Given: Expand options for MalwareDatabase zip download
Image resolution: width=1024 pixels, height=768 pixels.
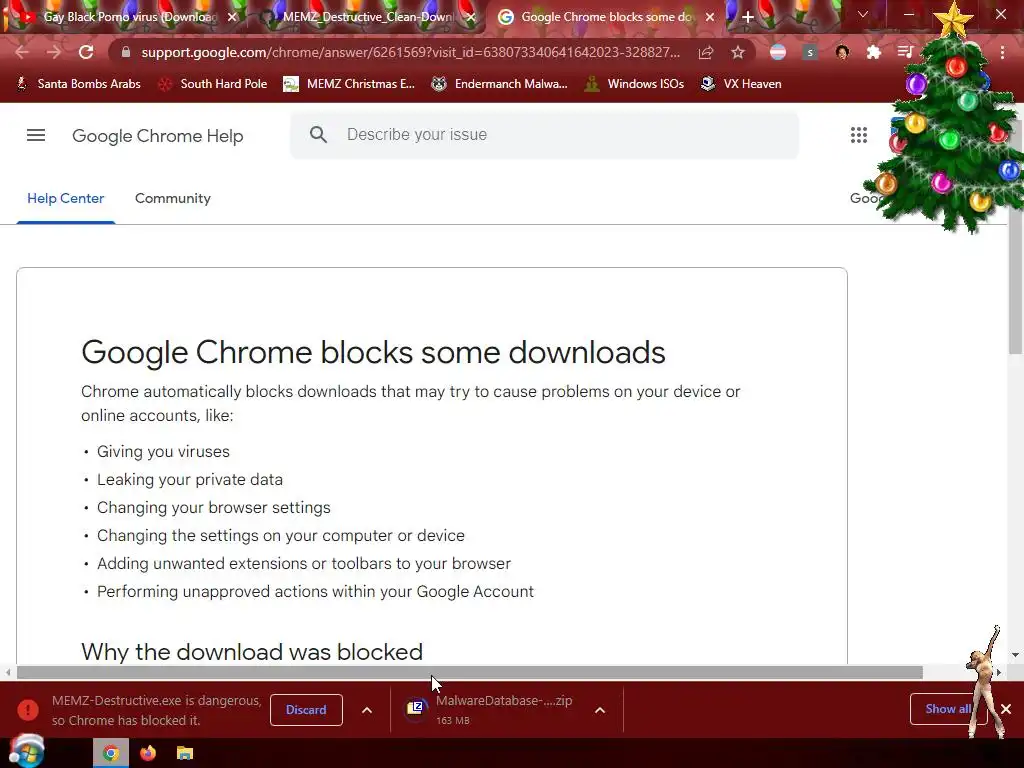Looking at the screenshot, I should coord(600,710).
